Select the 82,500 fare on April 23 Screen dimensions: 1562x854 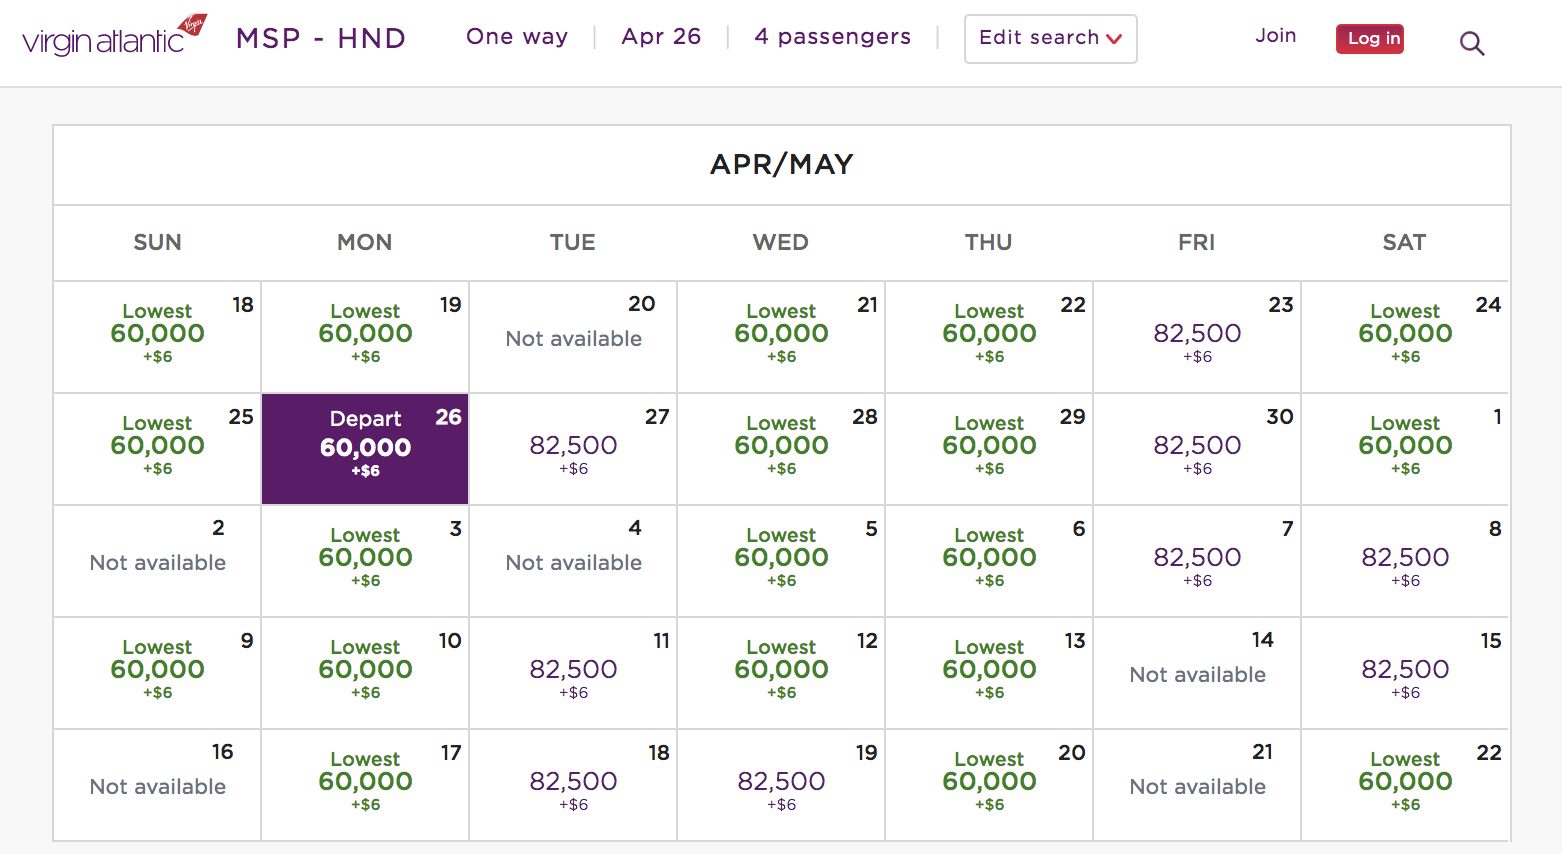coord(1196,337)
